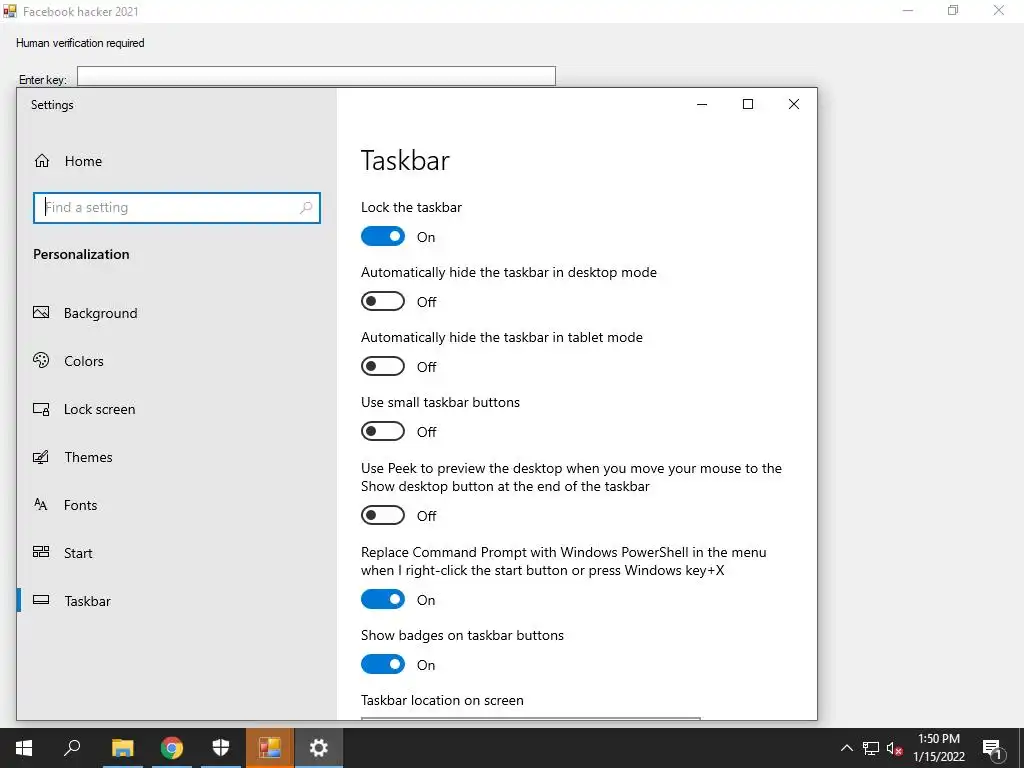Image resolution: width=1024 pixels, height=768 pixels.
Task: Open the Action Center notifications icon
Action: 992,748
